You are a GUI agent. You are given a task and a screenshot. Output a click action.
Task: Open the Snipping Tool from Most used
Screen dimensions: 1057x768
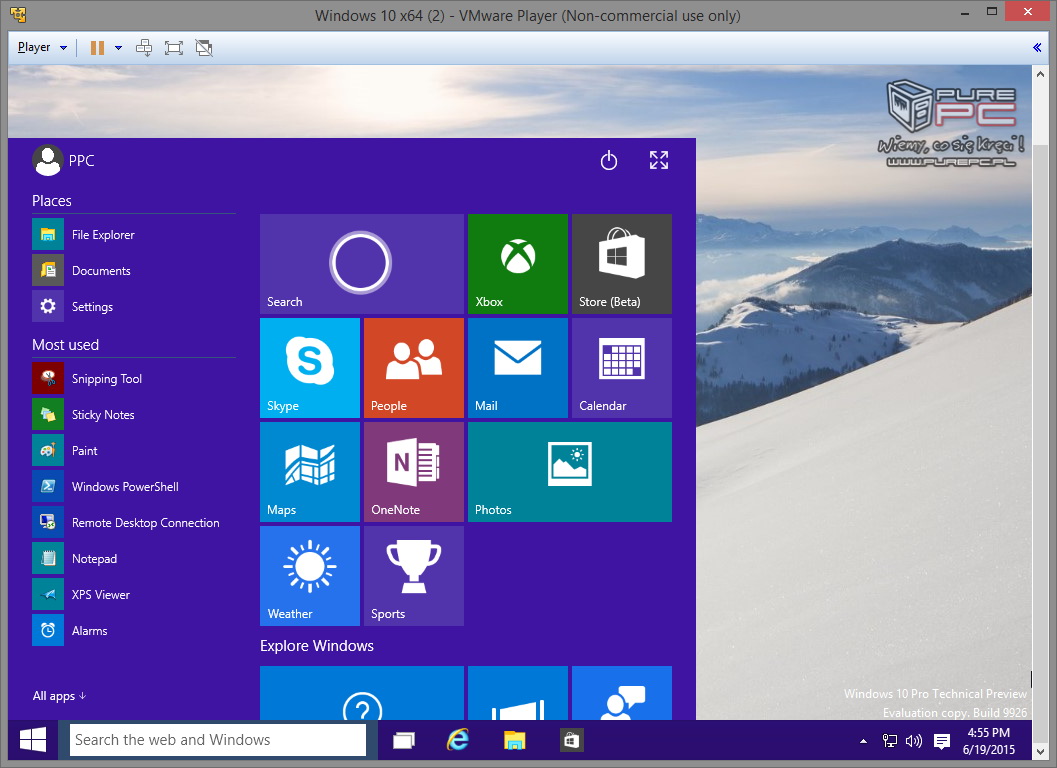(x=106, y=379)
